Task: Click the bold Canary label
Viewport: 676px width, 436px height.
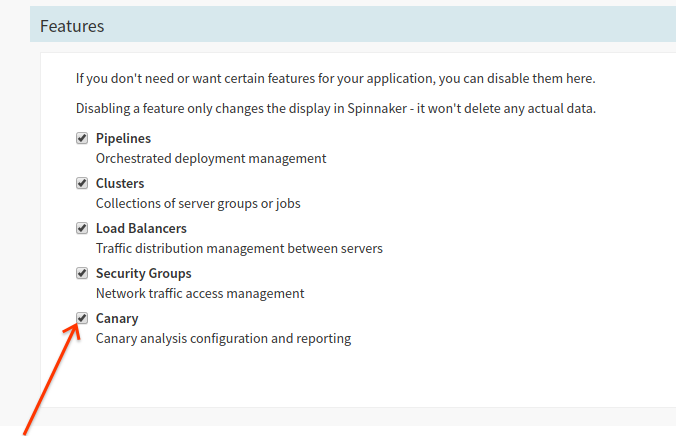Action: tap(117, 318)
